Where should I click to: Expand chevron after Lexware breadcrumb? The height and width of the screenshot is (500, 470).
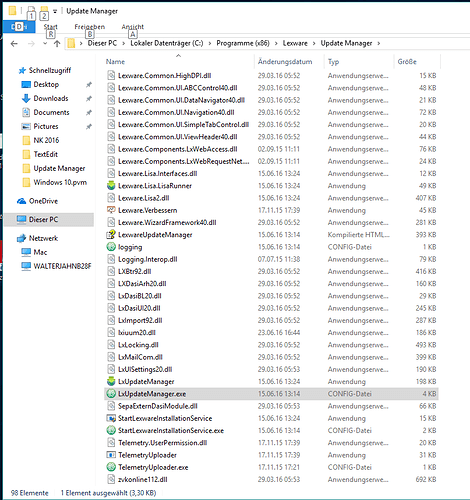pos(314,43)
